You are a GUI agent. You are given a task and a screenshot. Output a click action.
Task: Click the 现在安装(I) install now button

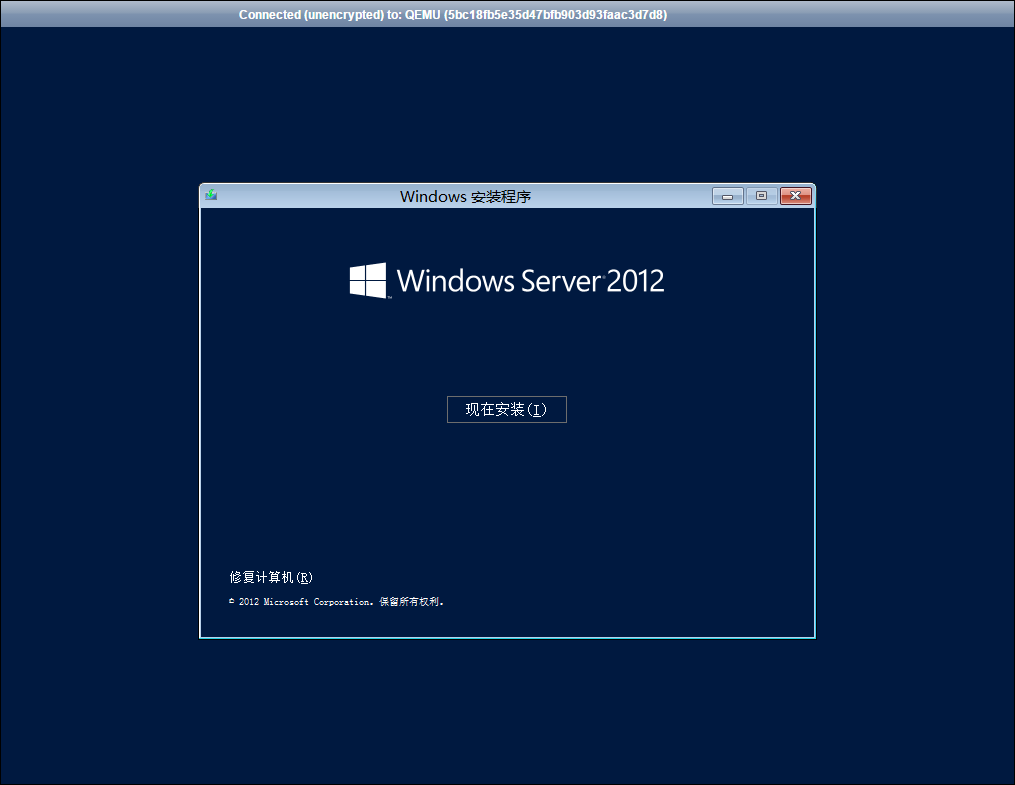click(x=506, y=409)
